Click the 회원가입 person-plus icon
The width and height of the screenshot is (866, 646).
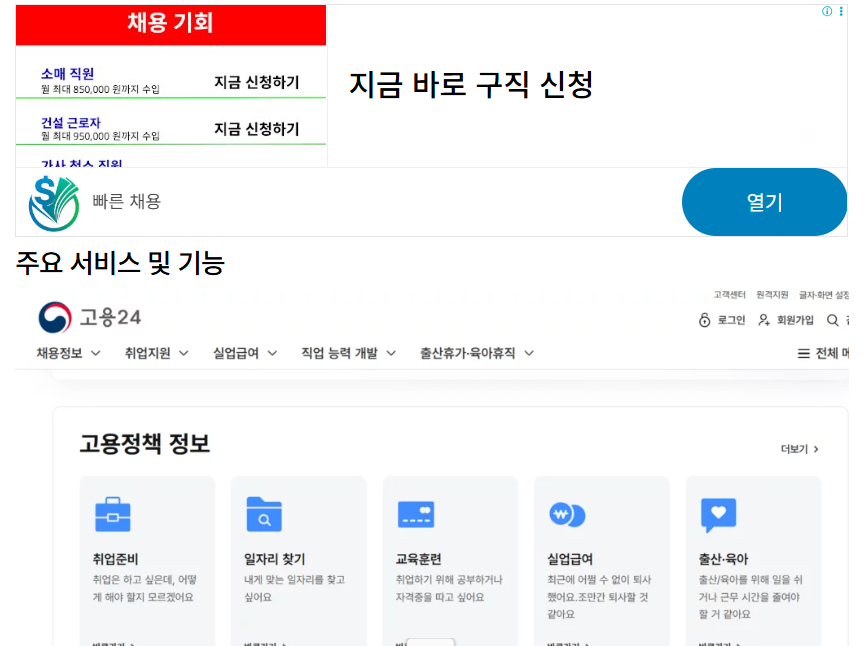point(764,320)
